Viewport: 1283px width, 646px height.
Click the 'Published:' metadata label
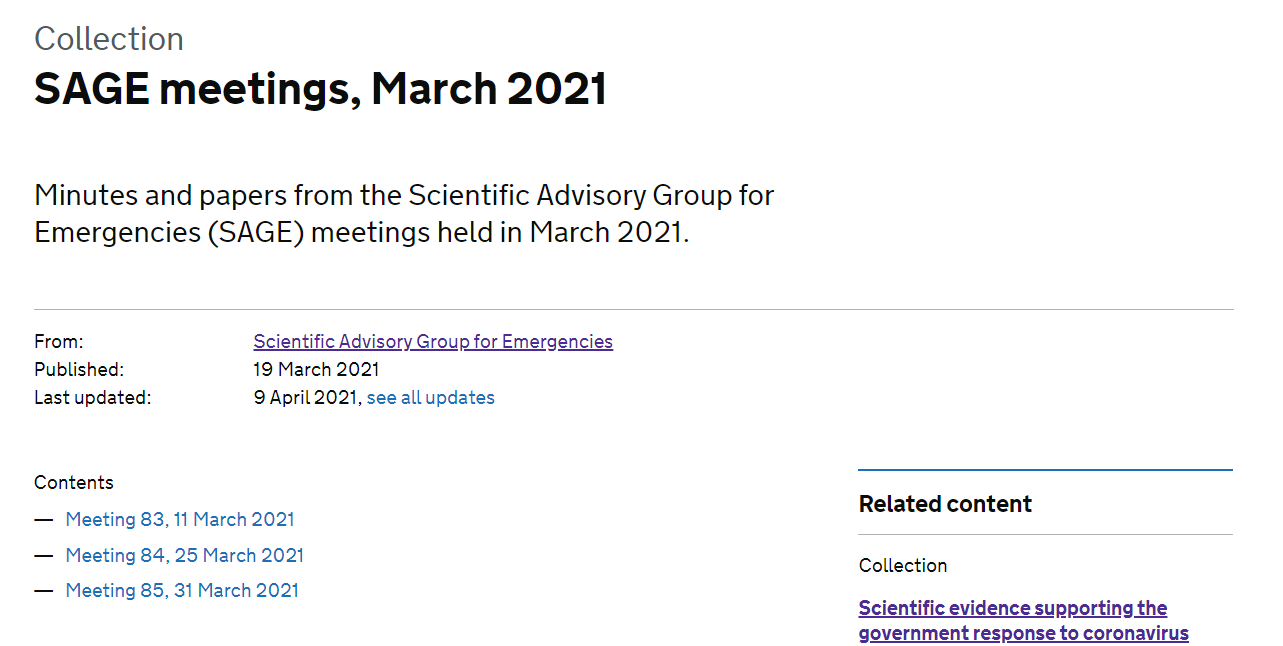pyautogui.click(x=79, y=370)
